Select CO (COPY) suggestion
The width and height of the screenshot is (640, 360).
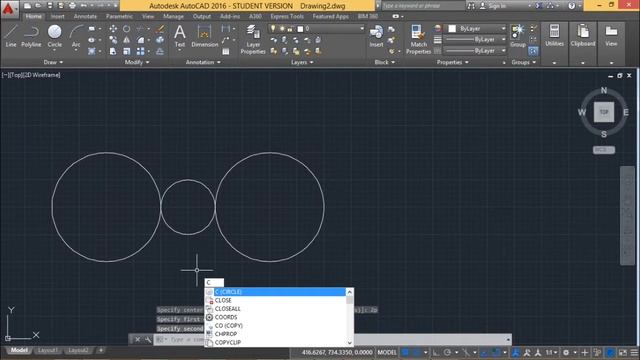pos(275,326)
